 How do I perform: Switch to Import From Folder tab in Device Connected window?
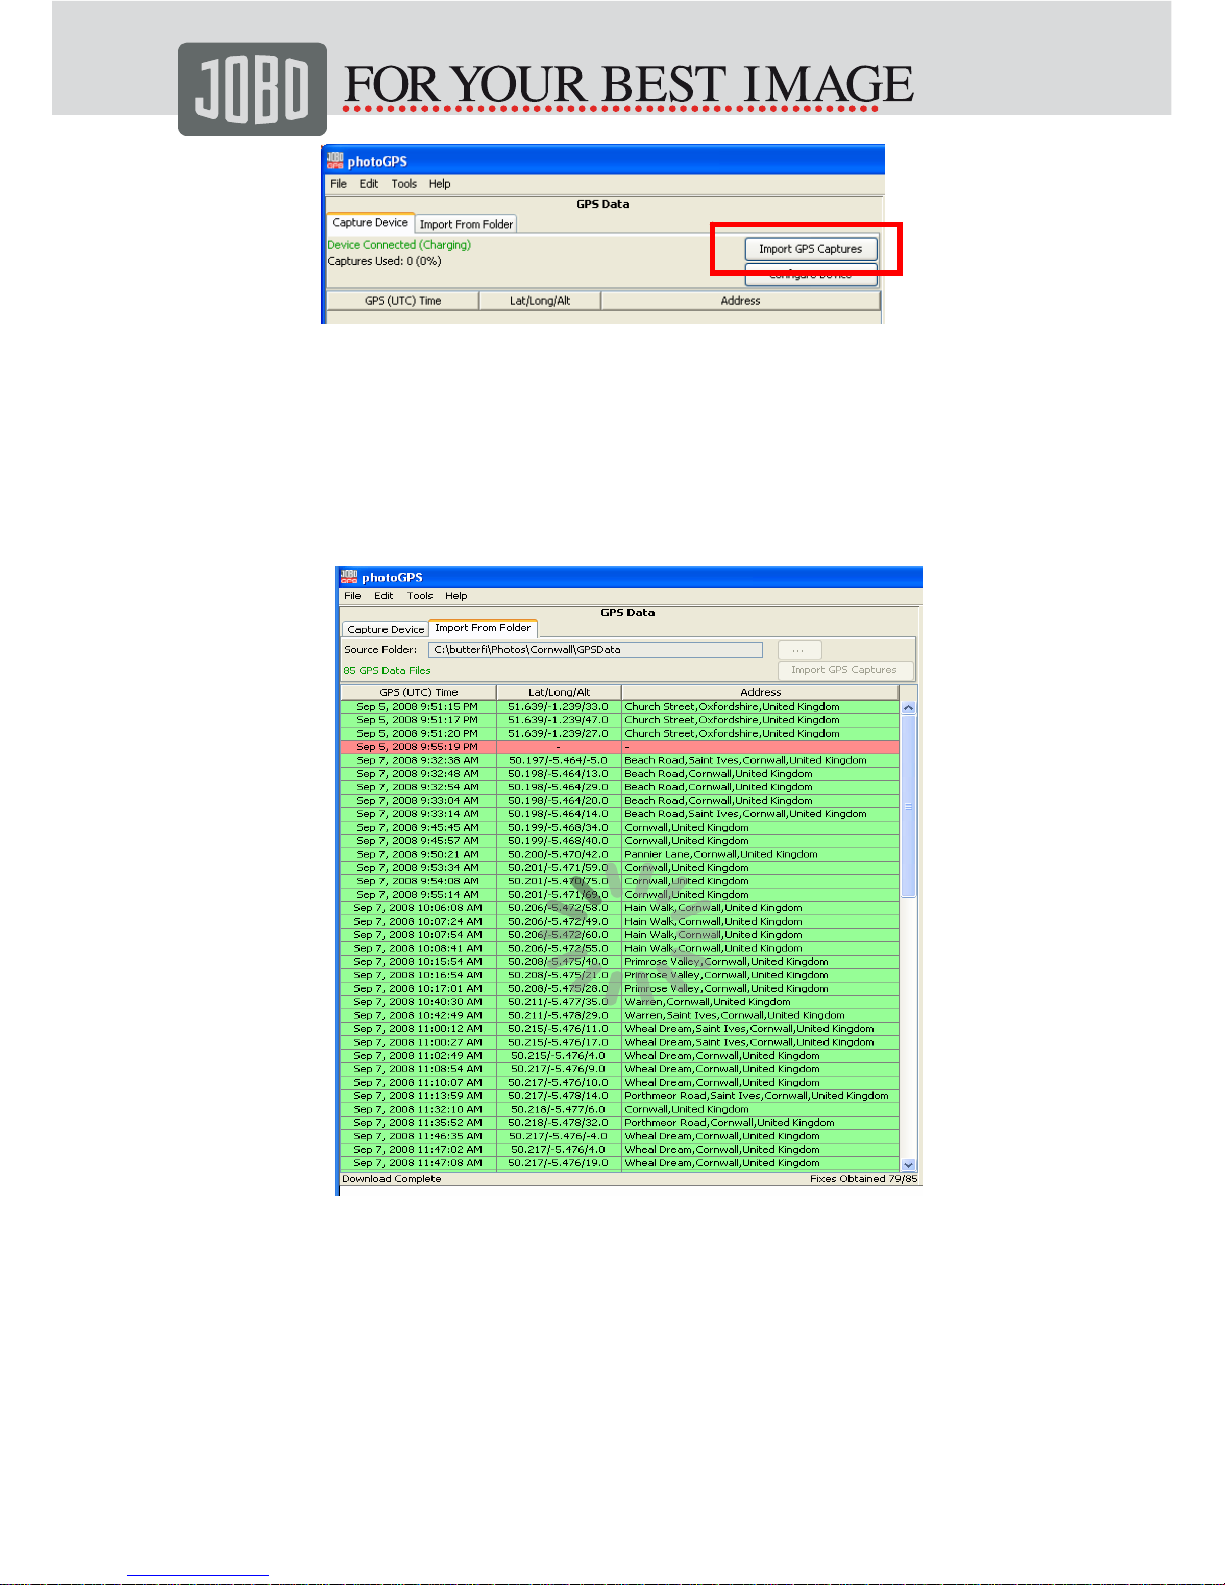pos(466,224)
